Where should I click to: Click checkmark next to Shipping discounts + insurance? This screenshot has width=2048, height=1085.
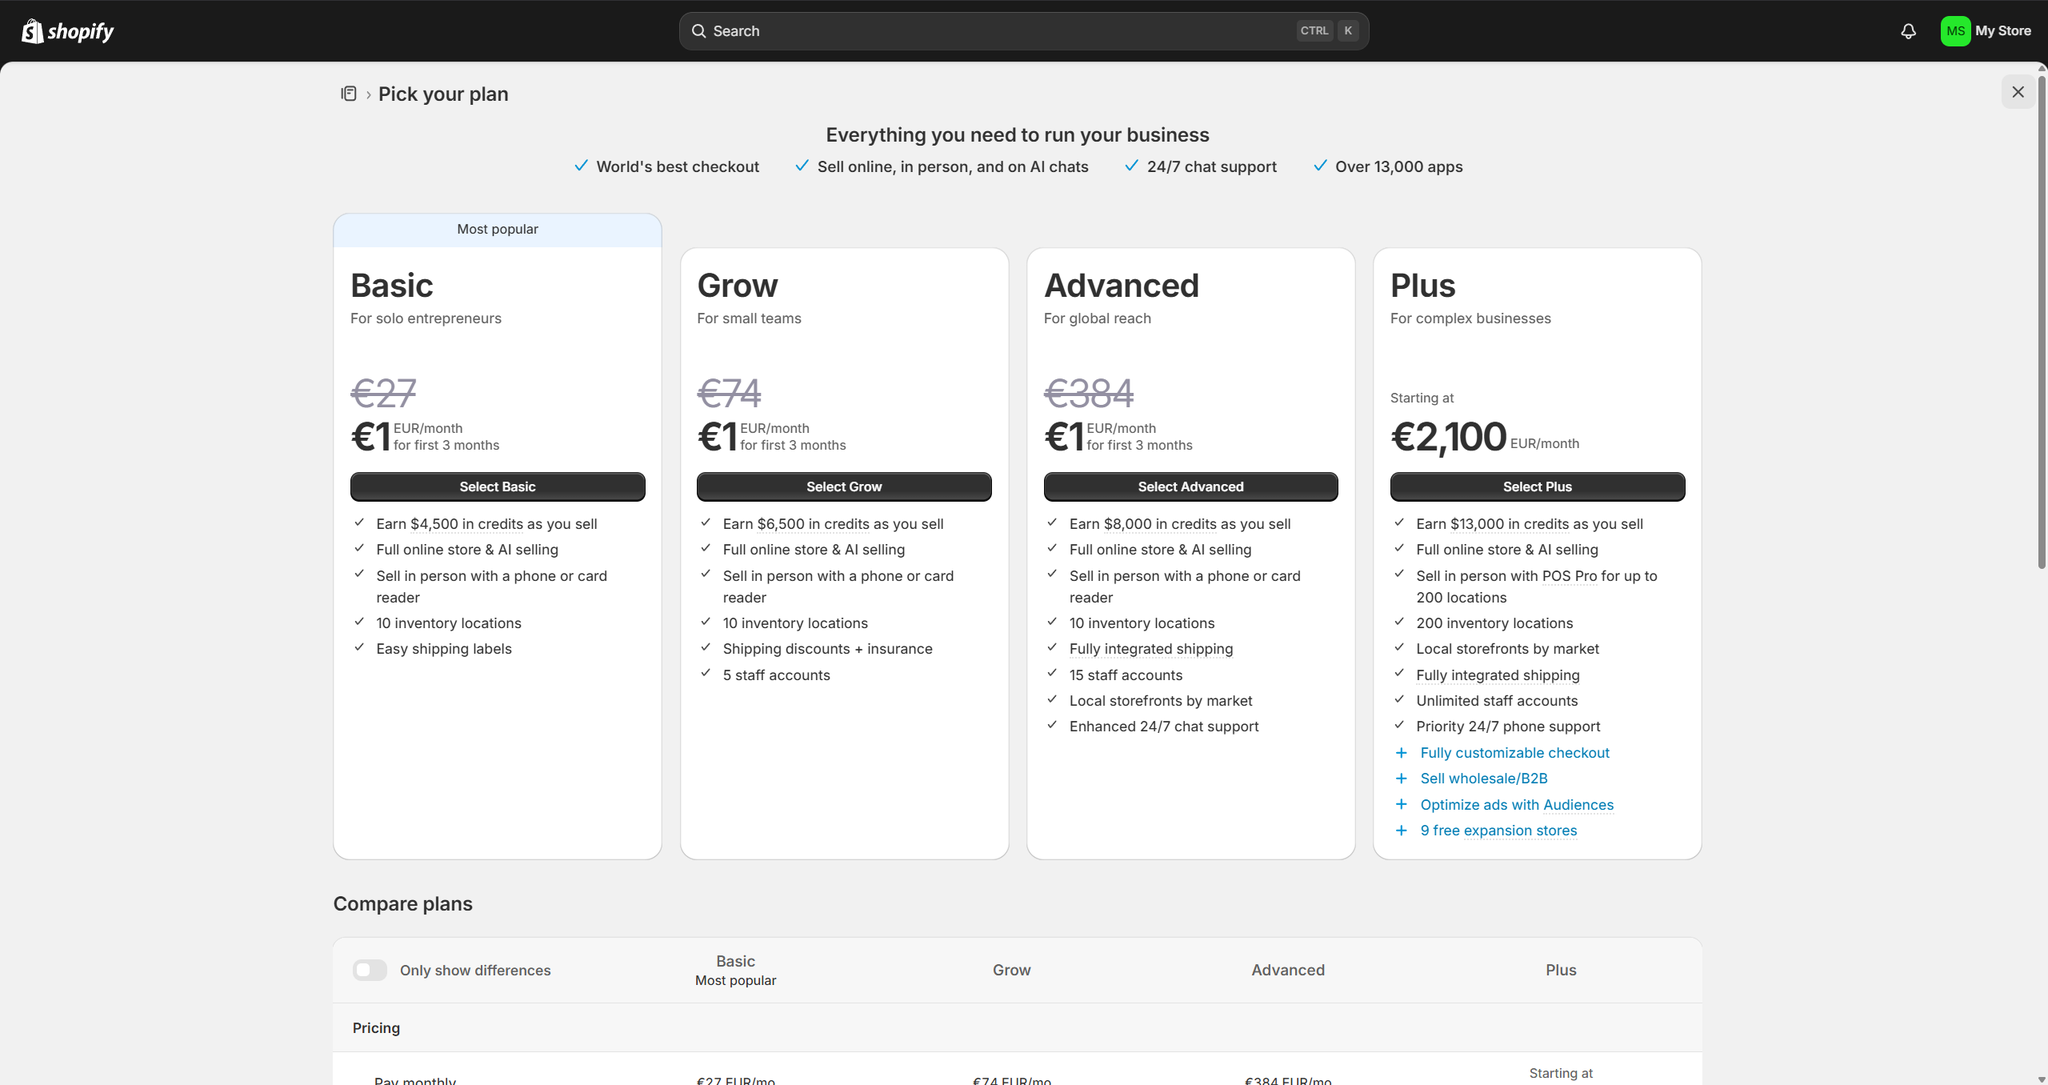[x=705, y=647]
